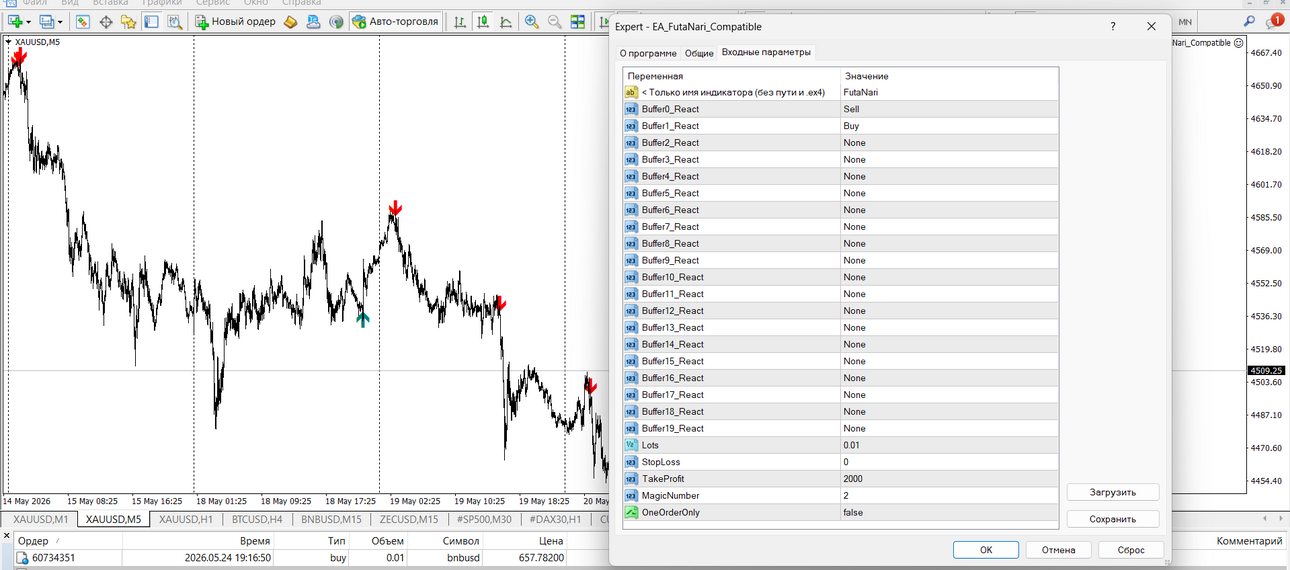Select the Buffer5_React value None
Image resolution: width=1290 pixels, height=570 pixels.
tap(948, 193)
